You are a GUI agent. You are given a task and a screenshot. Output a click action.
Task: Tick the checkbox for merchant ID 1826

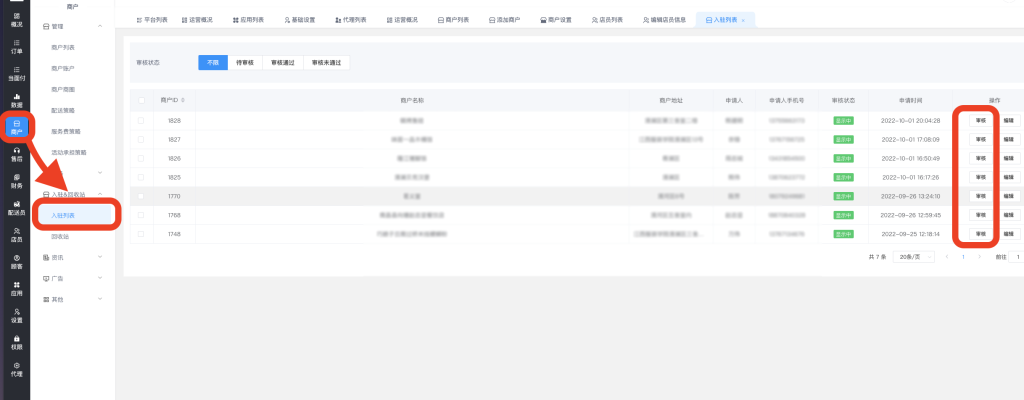[x=141, y=158]
